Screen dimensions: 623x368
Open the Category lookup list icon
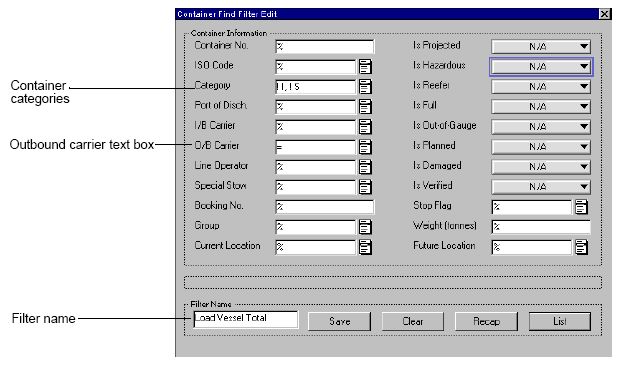(x=365, y=87)
